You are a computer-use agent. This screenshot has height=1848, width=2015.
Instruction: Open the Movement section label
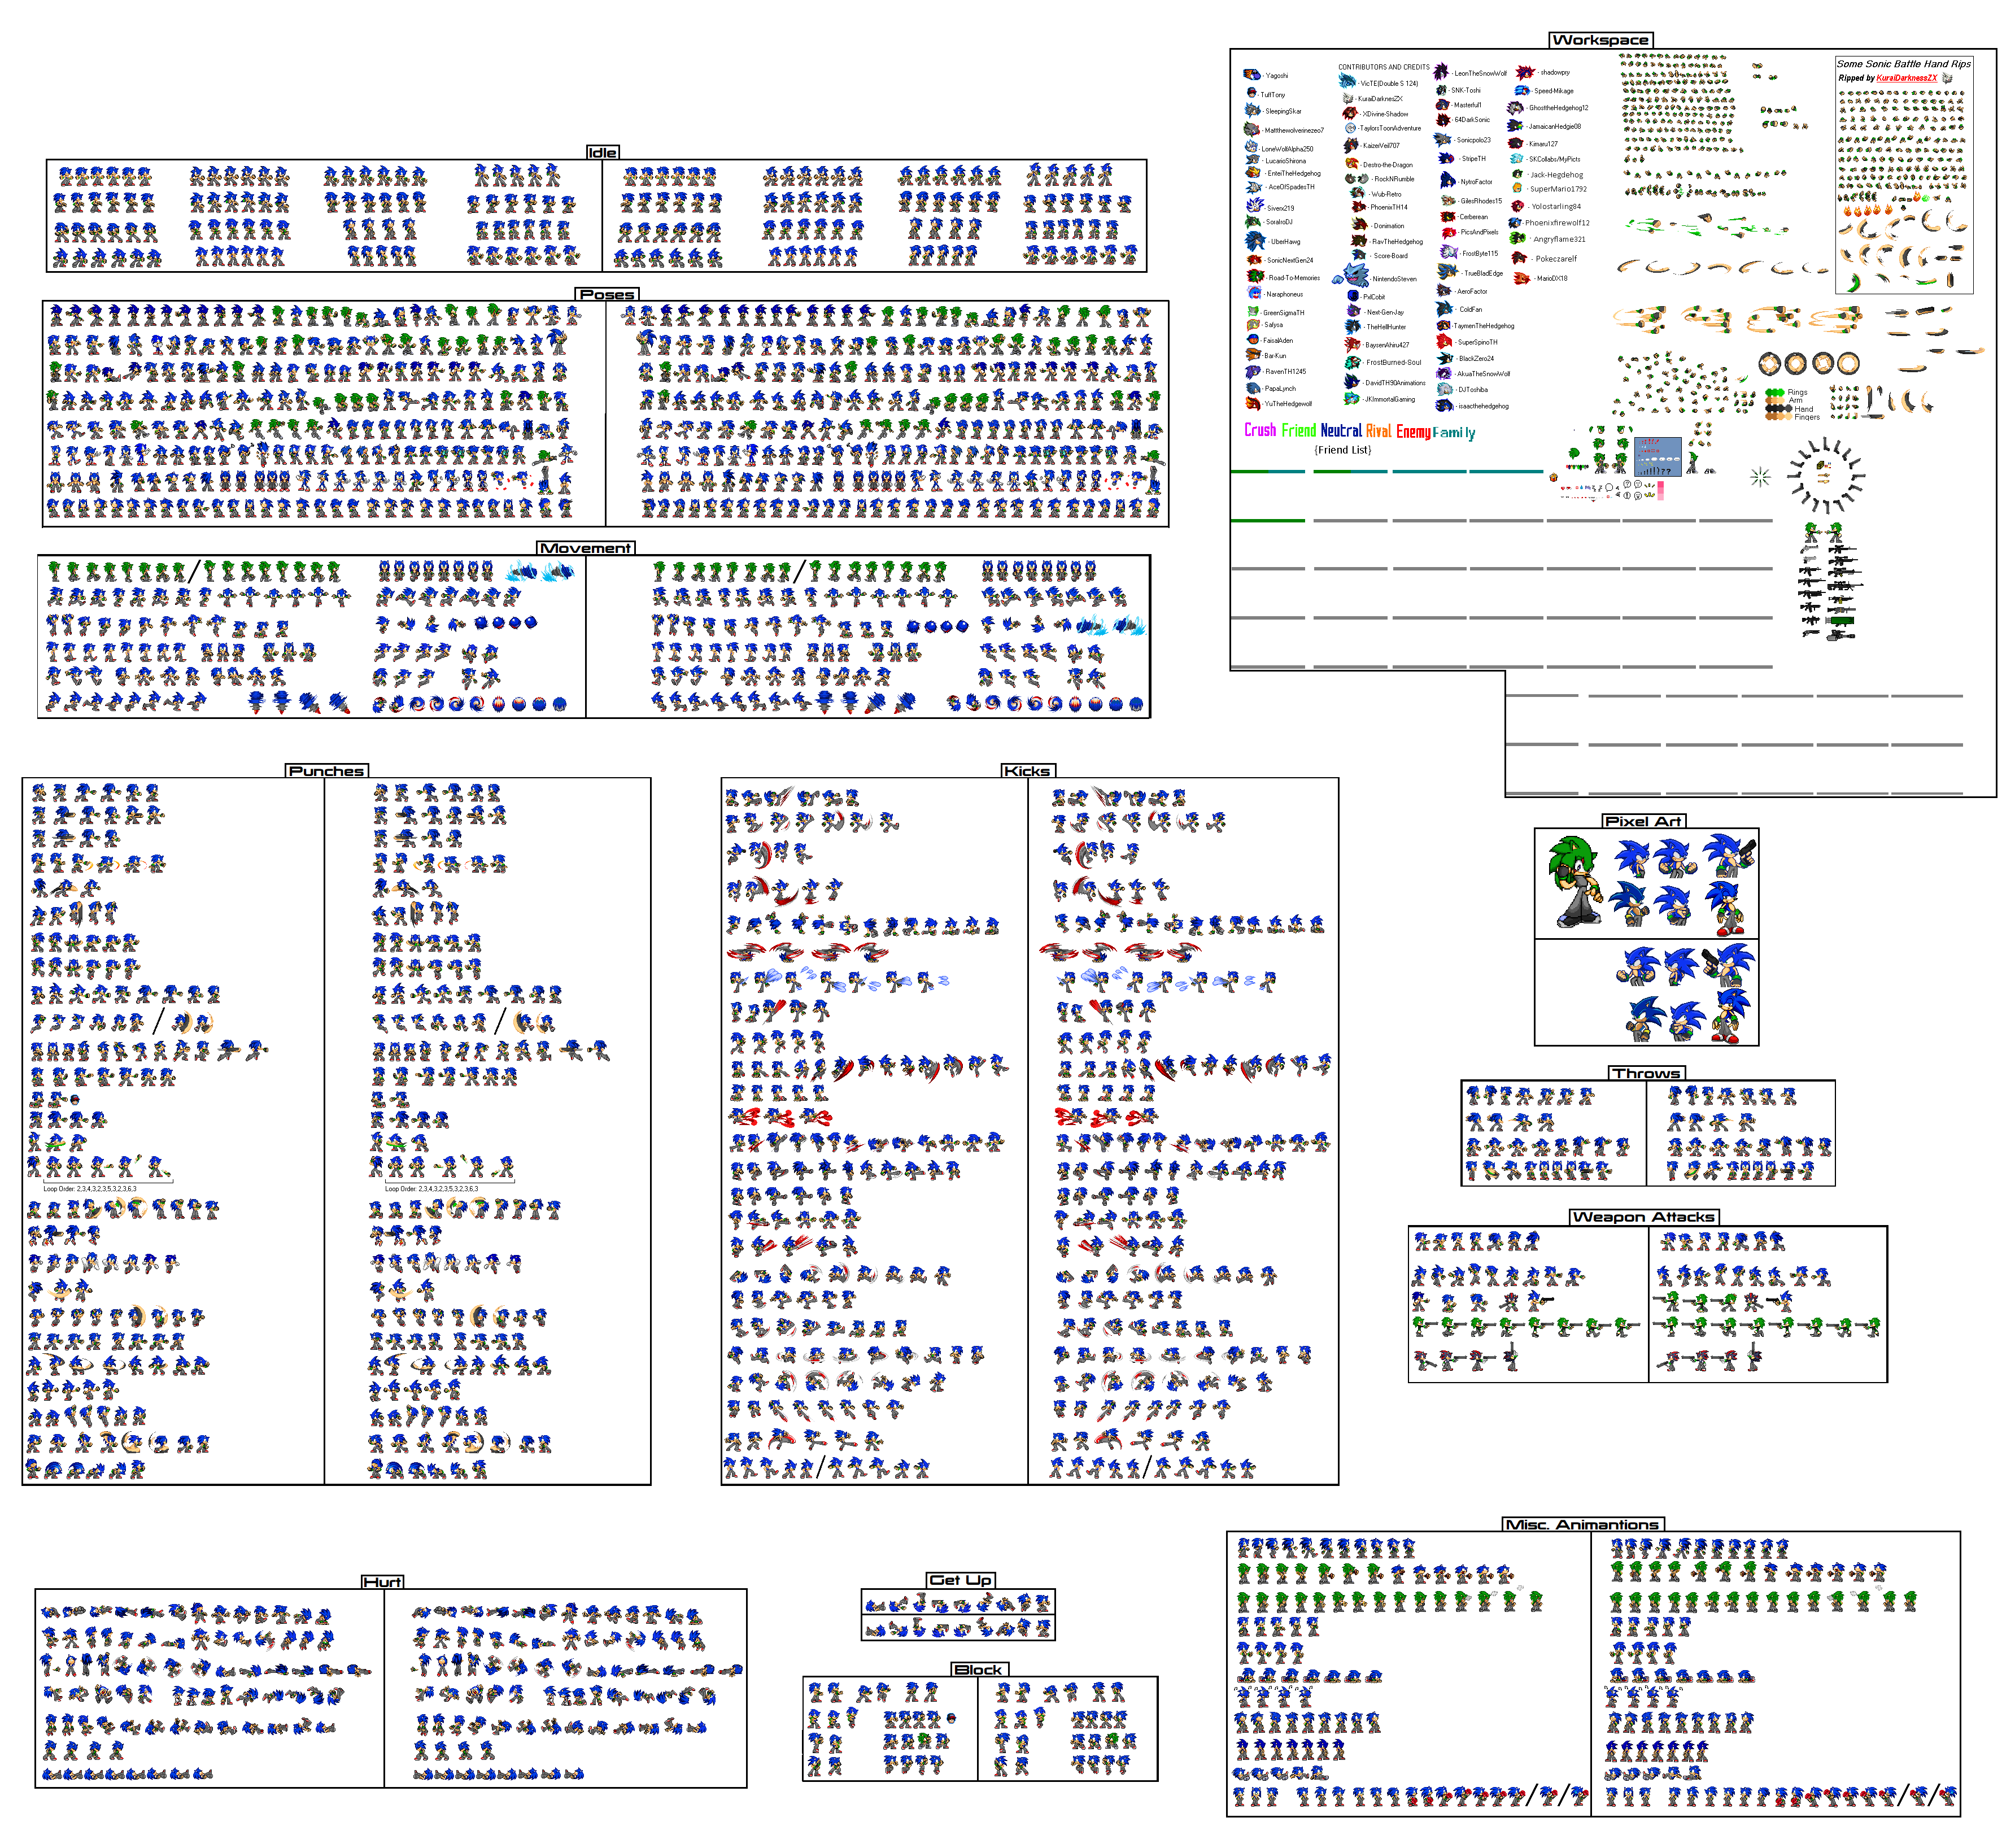tap(585, 548)
